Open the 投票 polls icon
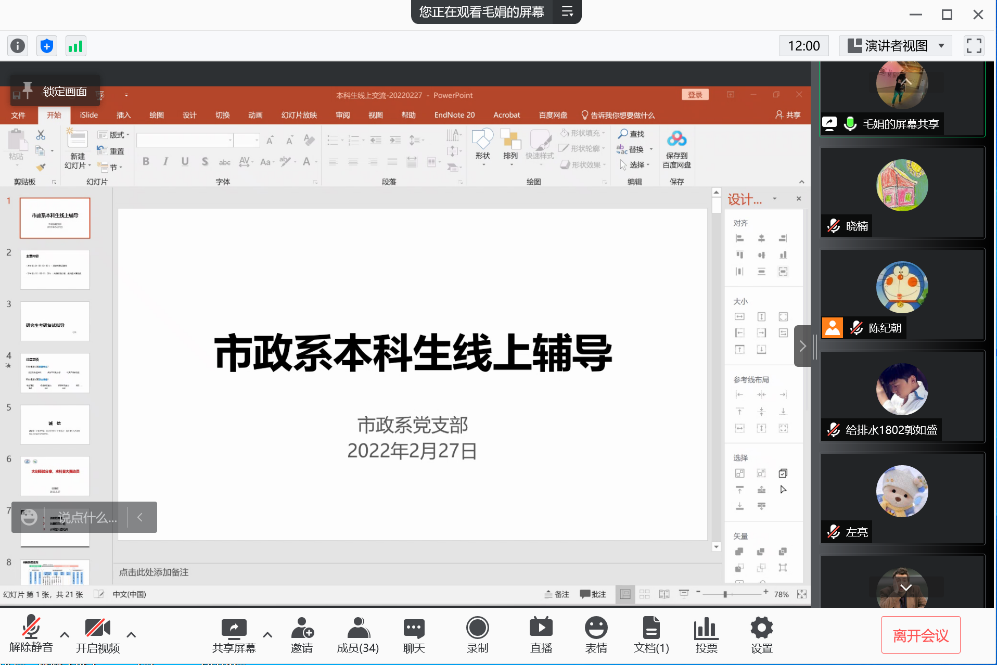 [706, 635]
